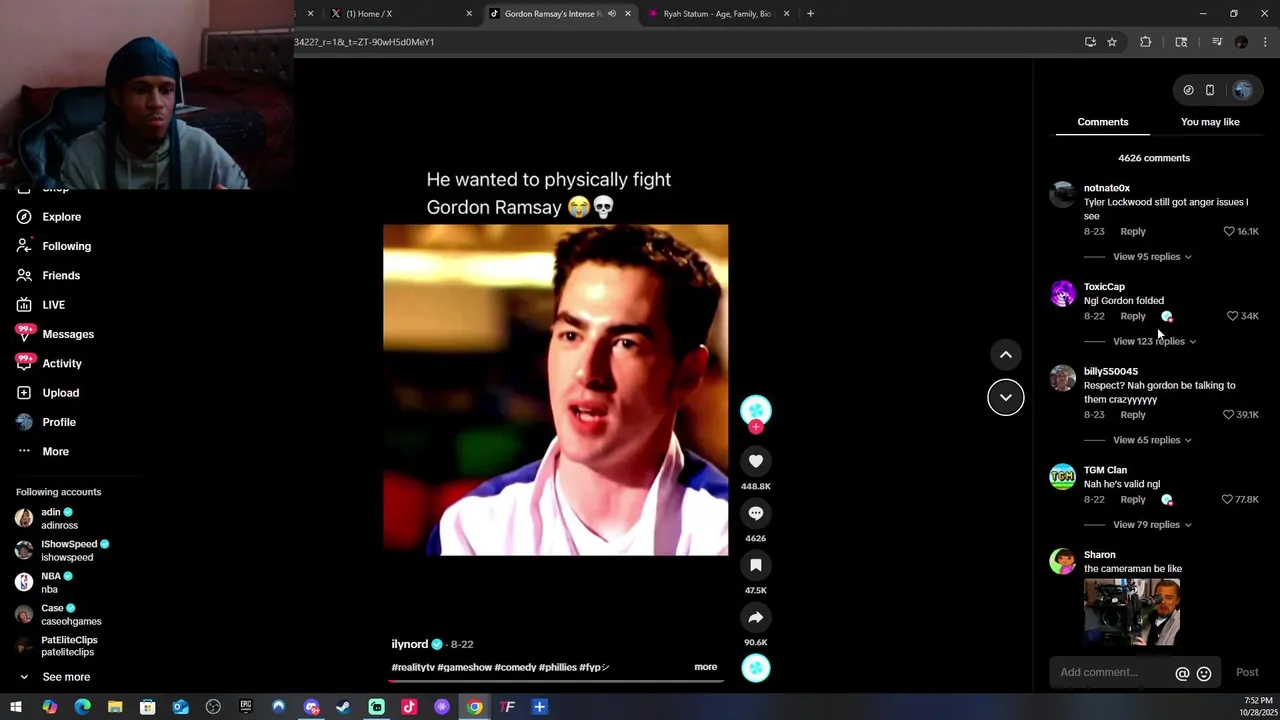The width and height of the screenshot is (1280, 720).
Task: Click the install app icon in address bar
Action: pyautogui.click(x=1090, y=42)
